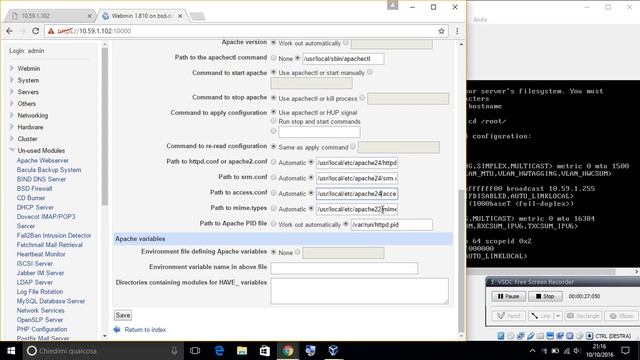The height and width of the screenshot is (360, 640).
Task: Open Task View on the taskbar
Action: 195,351
